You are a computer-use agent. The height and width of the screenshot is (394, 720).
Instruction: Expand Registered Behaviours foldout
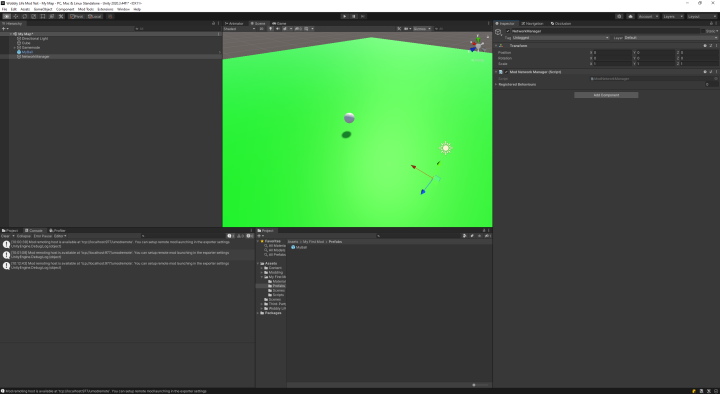click(x=496, y=84)
